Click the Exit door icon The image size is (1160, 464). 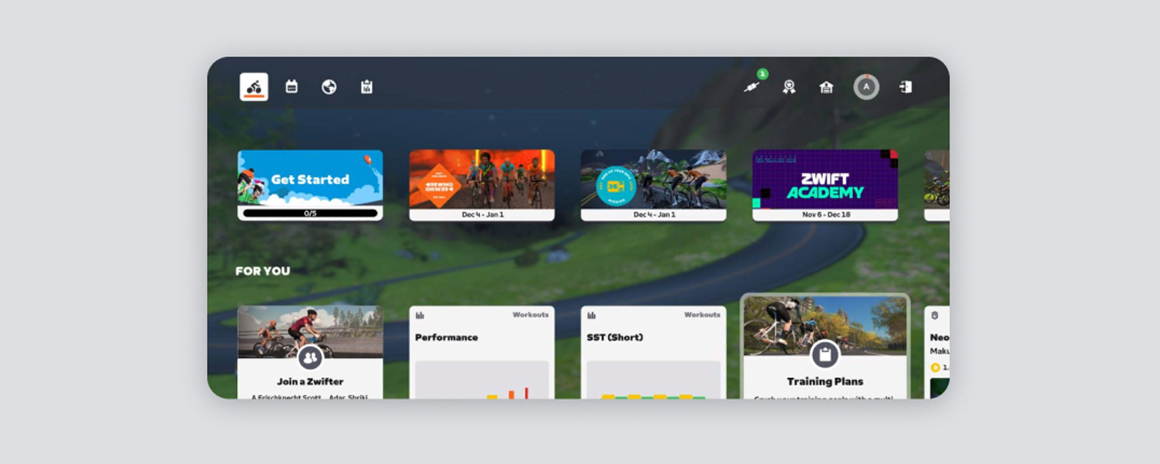(x=906, y=87)
